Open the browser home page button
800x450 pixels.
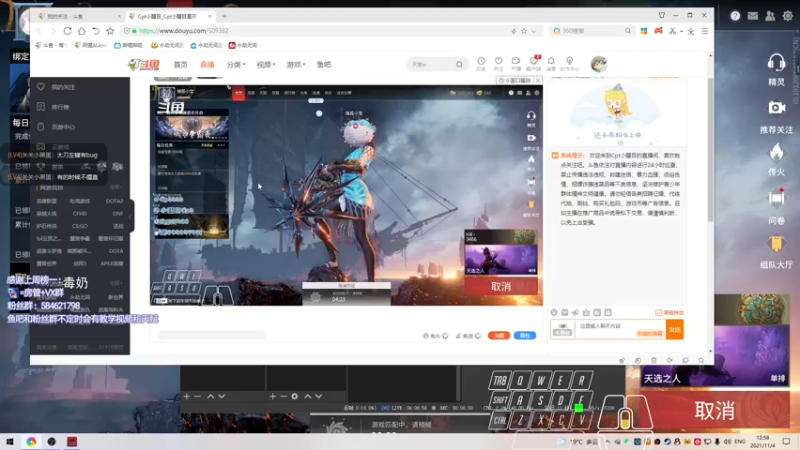(82, 31)
